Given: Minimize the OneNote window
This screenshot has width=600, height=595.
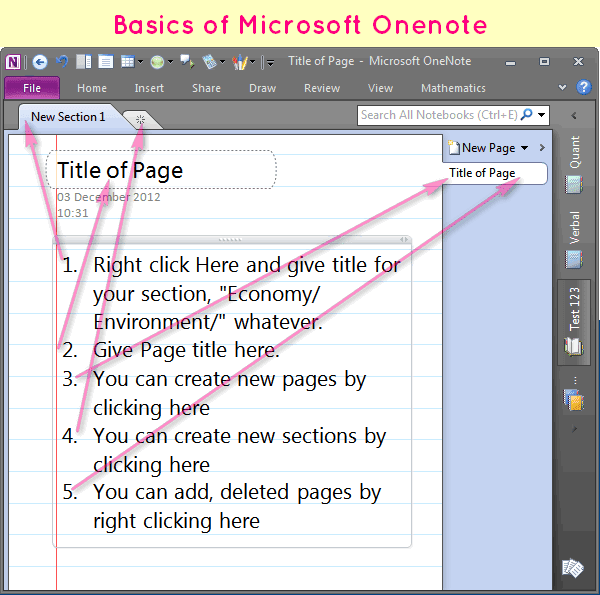Looking at the screenshot, I should click(x=510, y=62).
